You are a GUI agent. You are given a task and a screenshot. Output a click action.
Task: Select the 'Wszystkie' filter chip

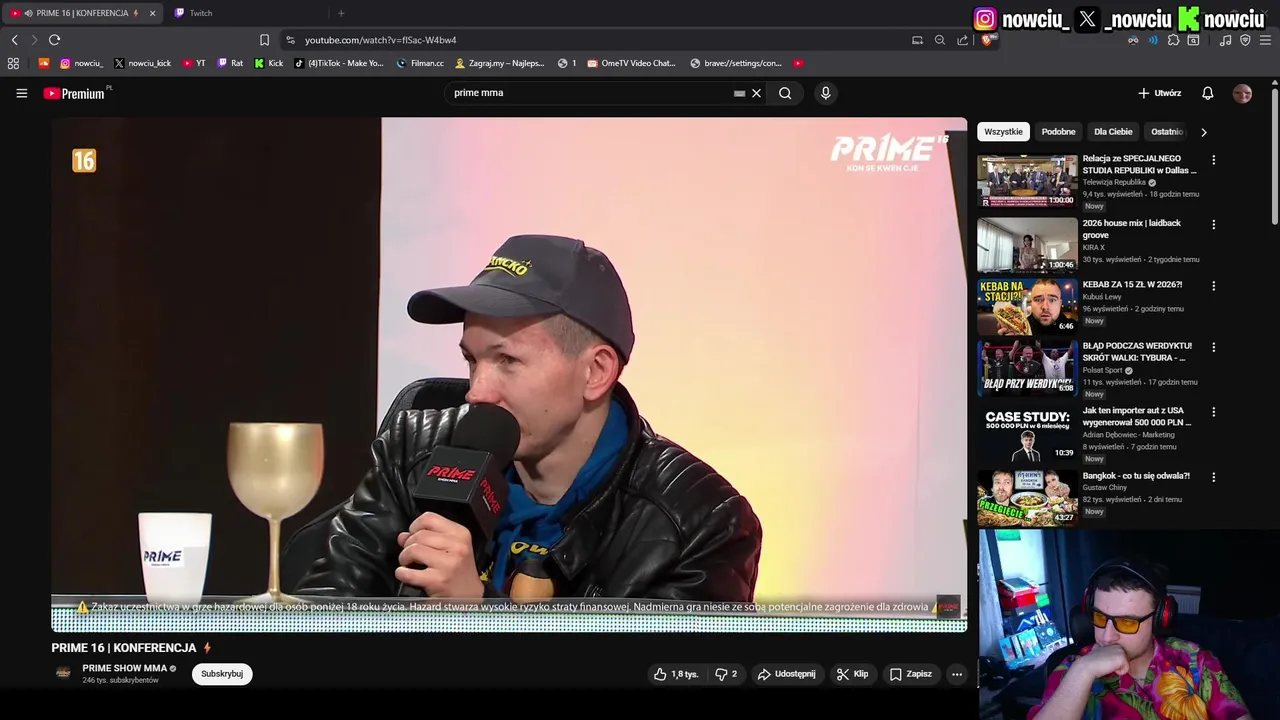[1003, 132]
